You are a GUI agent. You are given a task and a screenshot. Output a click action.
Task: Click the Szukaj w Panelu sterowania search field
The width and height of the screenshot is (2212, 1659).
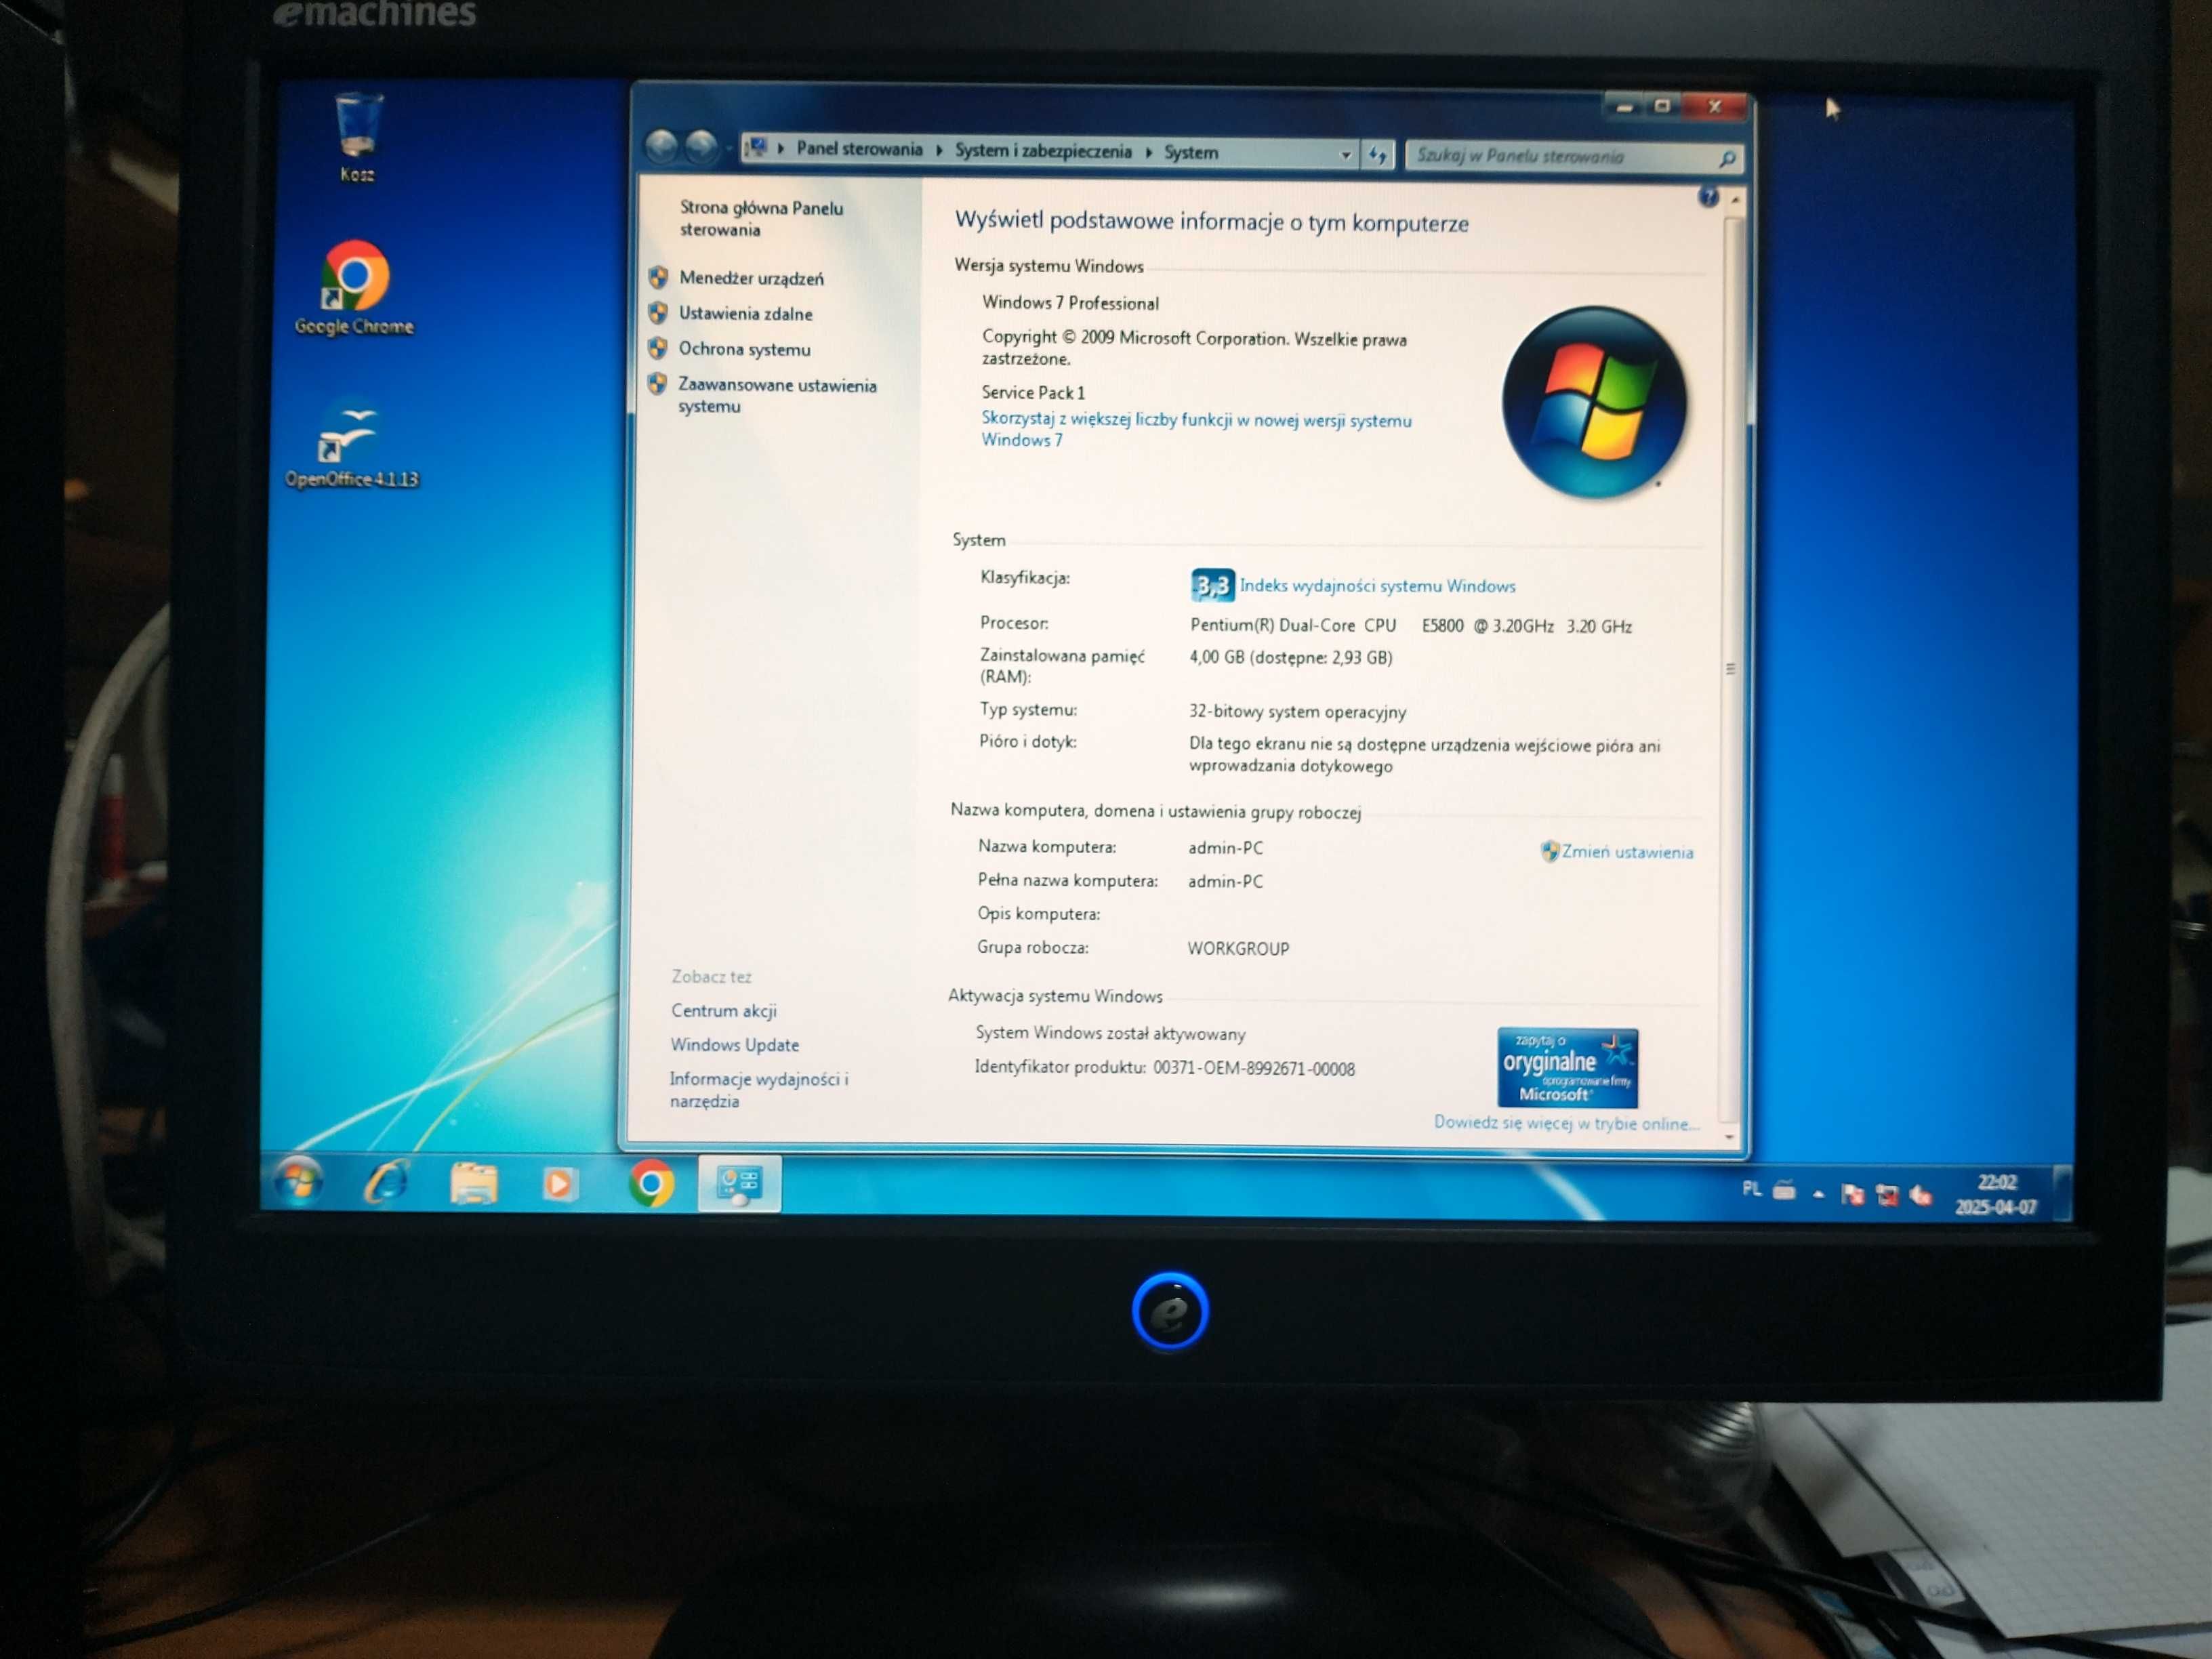click(1573, 157)
